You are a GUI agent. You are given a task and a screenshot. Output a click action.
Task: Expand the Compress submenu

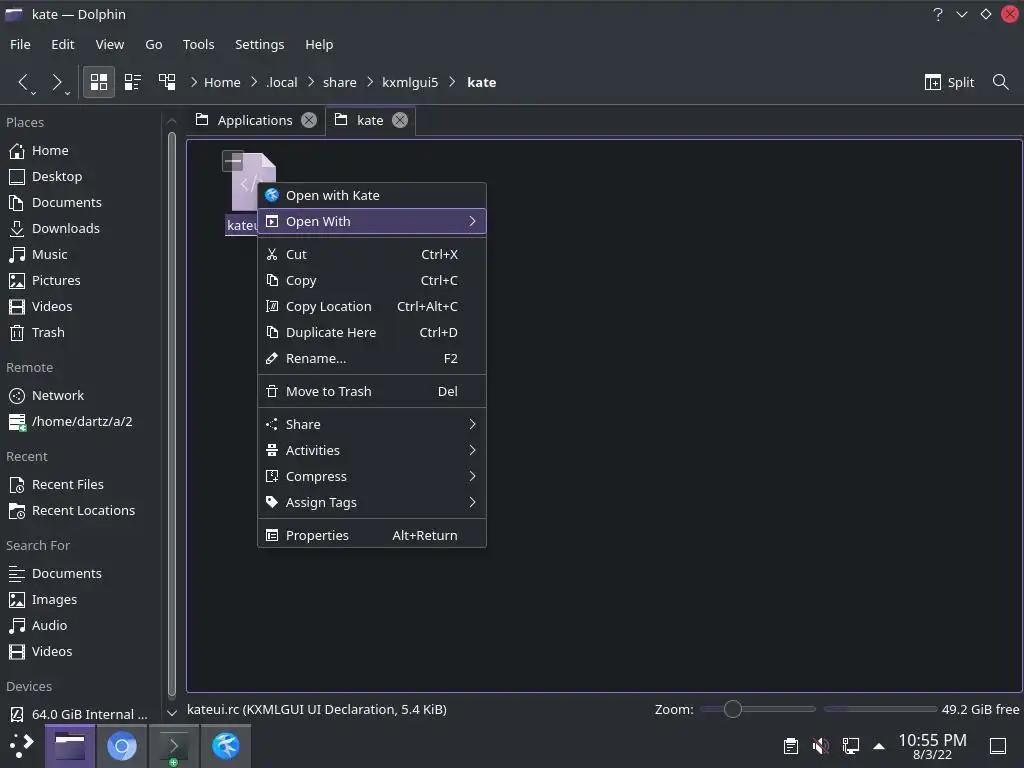click(372, 477)
